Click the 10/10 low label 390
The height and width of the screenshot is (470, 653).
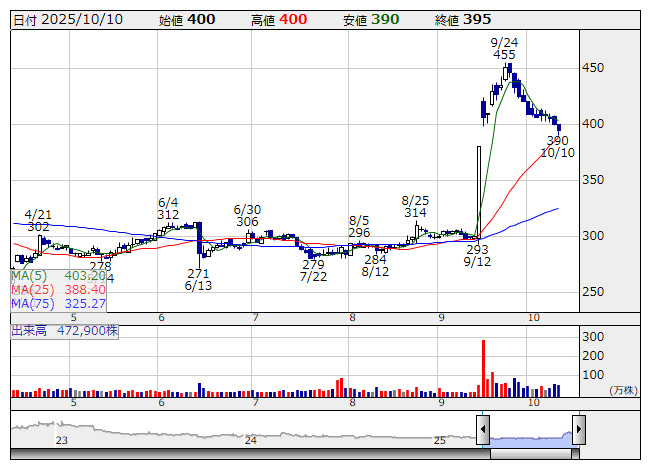click(557, 140)
